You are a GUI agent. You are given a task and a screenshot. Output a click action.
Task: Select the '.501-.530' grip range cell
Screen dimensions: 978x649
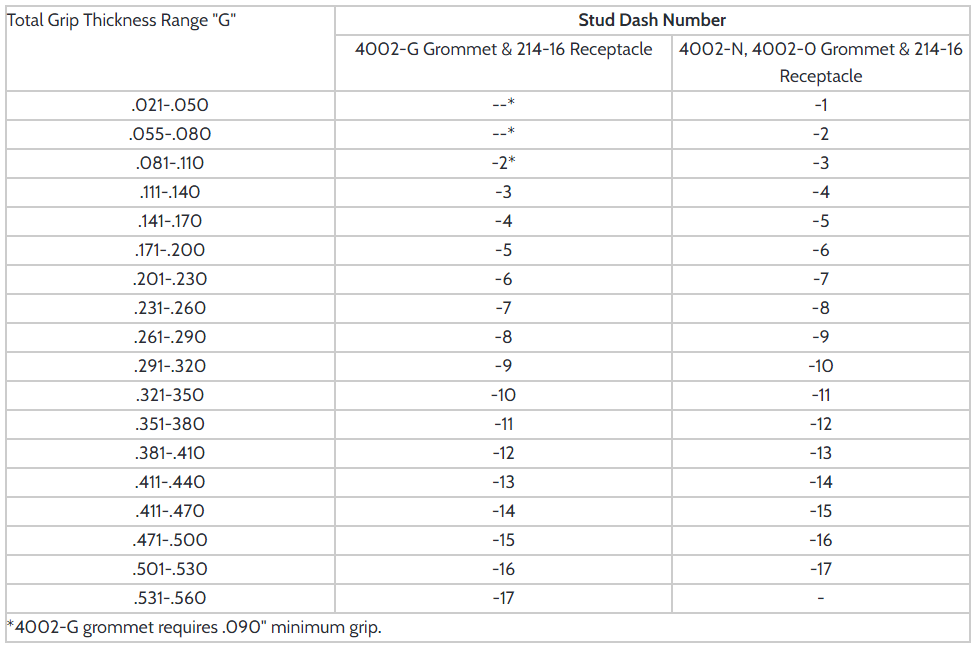point(170,569)
